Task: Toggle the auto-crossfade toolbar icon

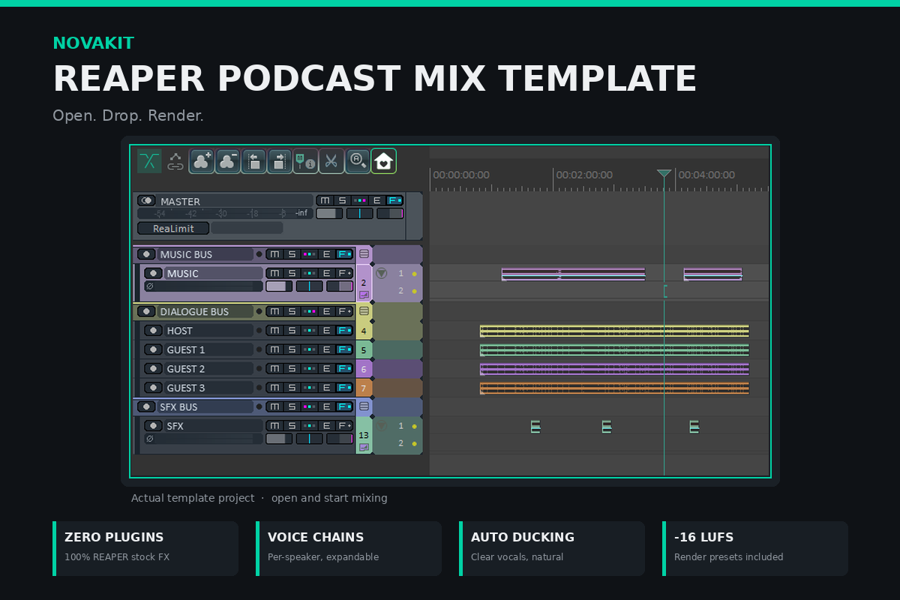Action: point(149,161)
